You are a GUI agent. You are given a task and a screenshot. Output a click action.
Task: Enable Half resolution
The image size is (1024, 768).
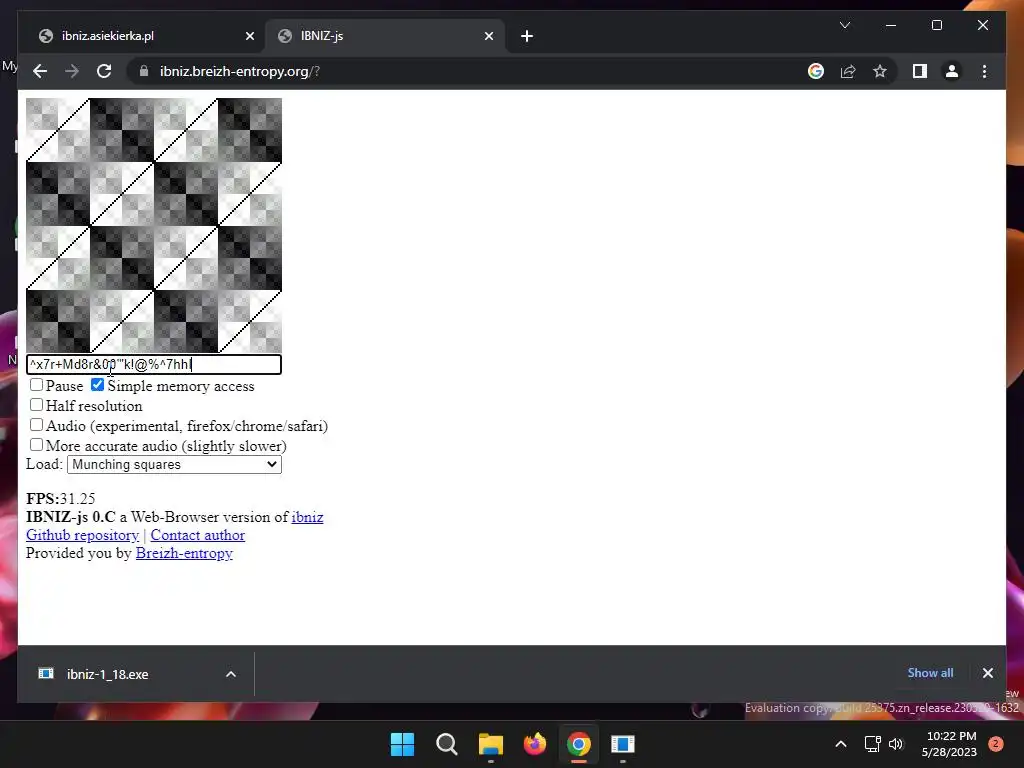[x=37, y=406]
